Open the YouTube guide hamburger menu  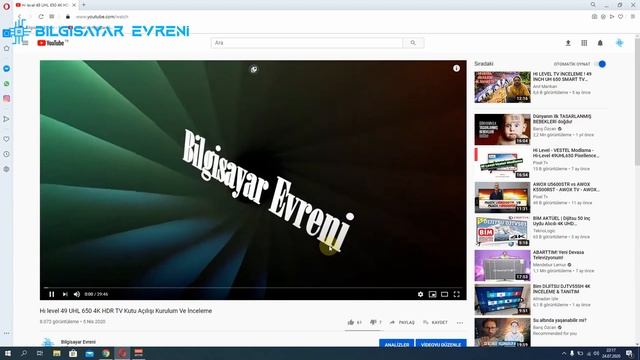[25, 43]
